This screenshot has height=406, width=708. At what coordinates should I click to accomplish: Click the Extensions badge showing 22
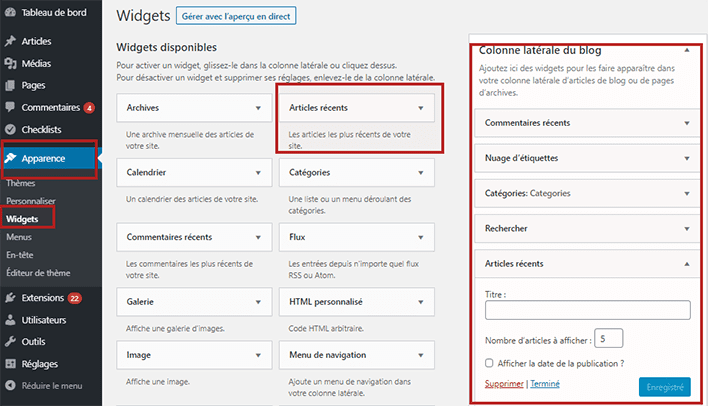tap(75, 298)
